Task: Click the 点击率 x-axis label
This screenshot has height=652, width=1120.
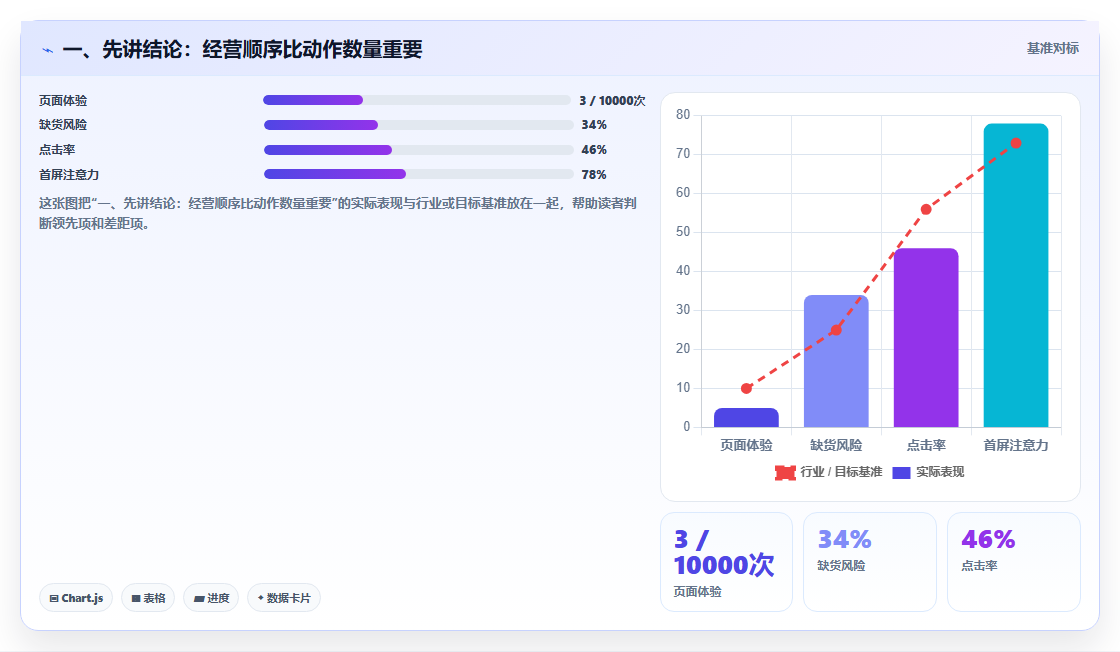Action: tap(926, 446)
